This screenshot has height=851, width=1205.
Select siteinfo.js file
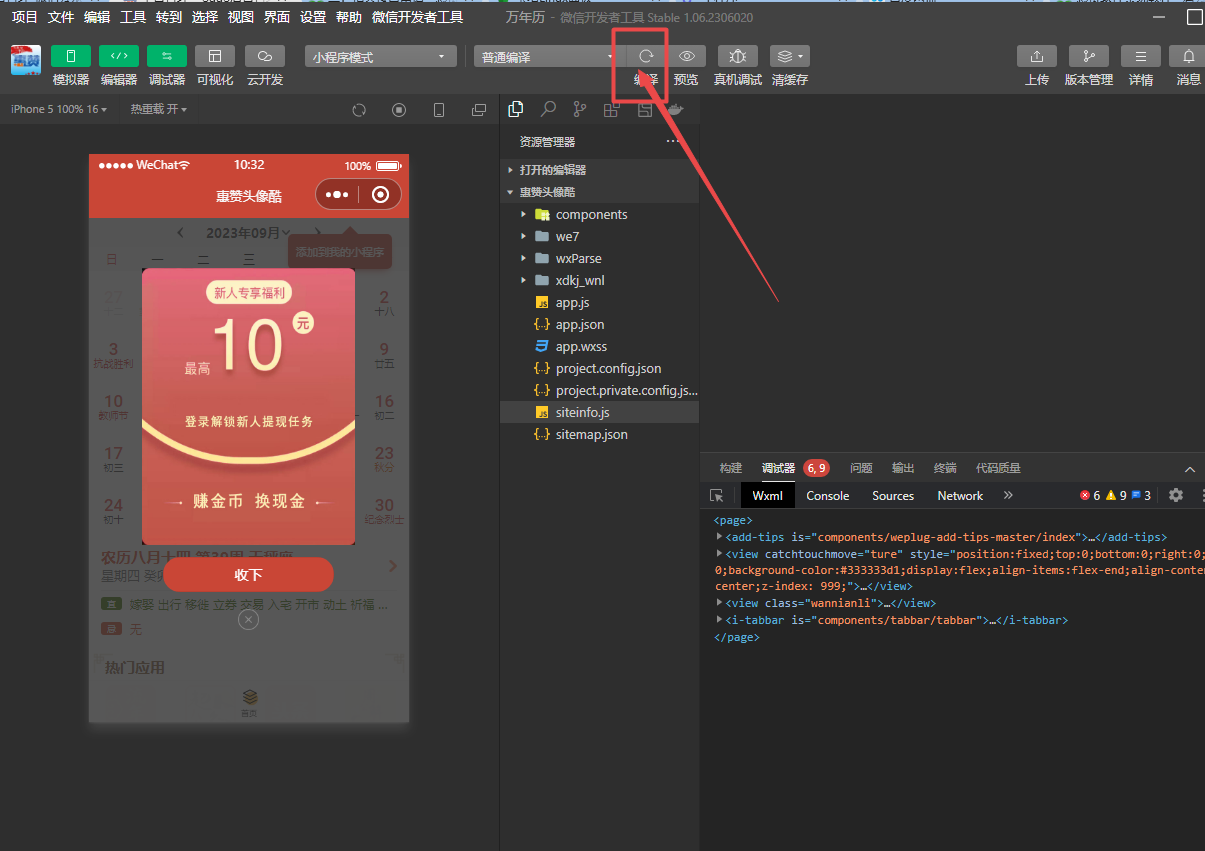599,412
